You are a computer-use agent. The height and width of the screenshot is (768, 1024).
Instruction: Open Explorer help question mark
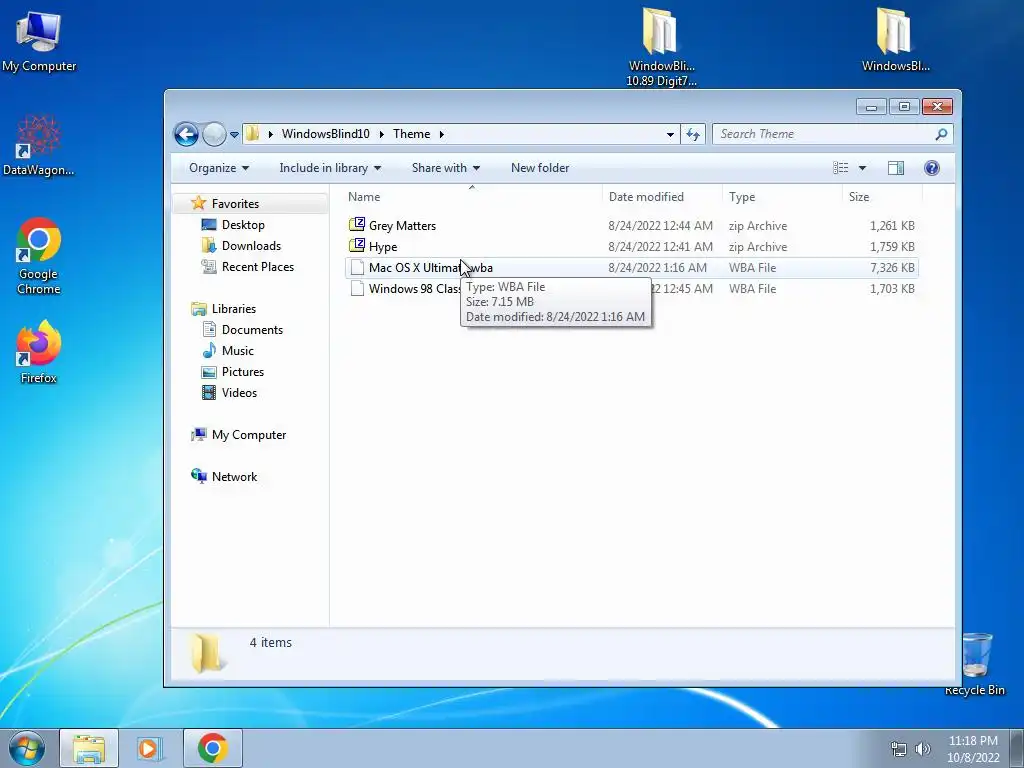(932, 168)
